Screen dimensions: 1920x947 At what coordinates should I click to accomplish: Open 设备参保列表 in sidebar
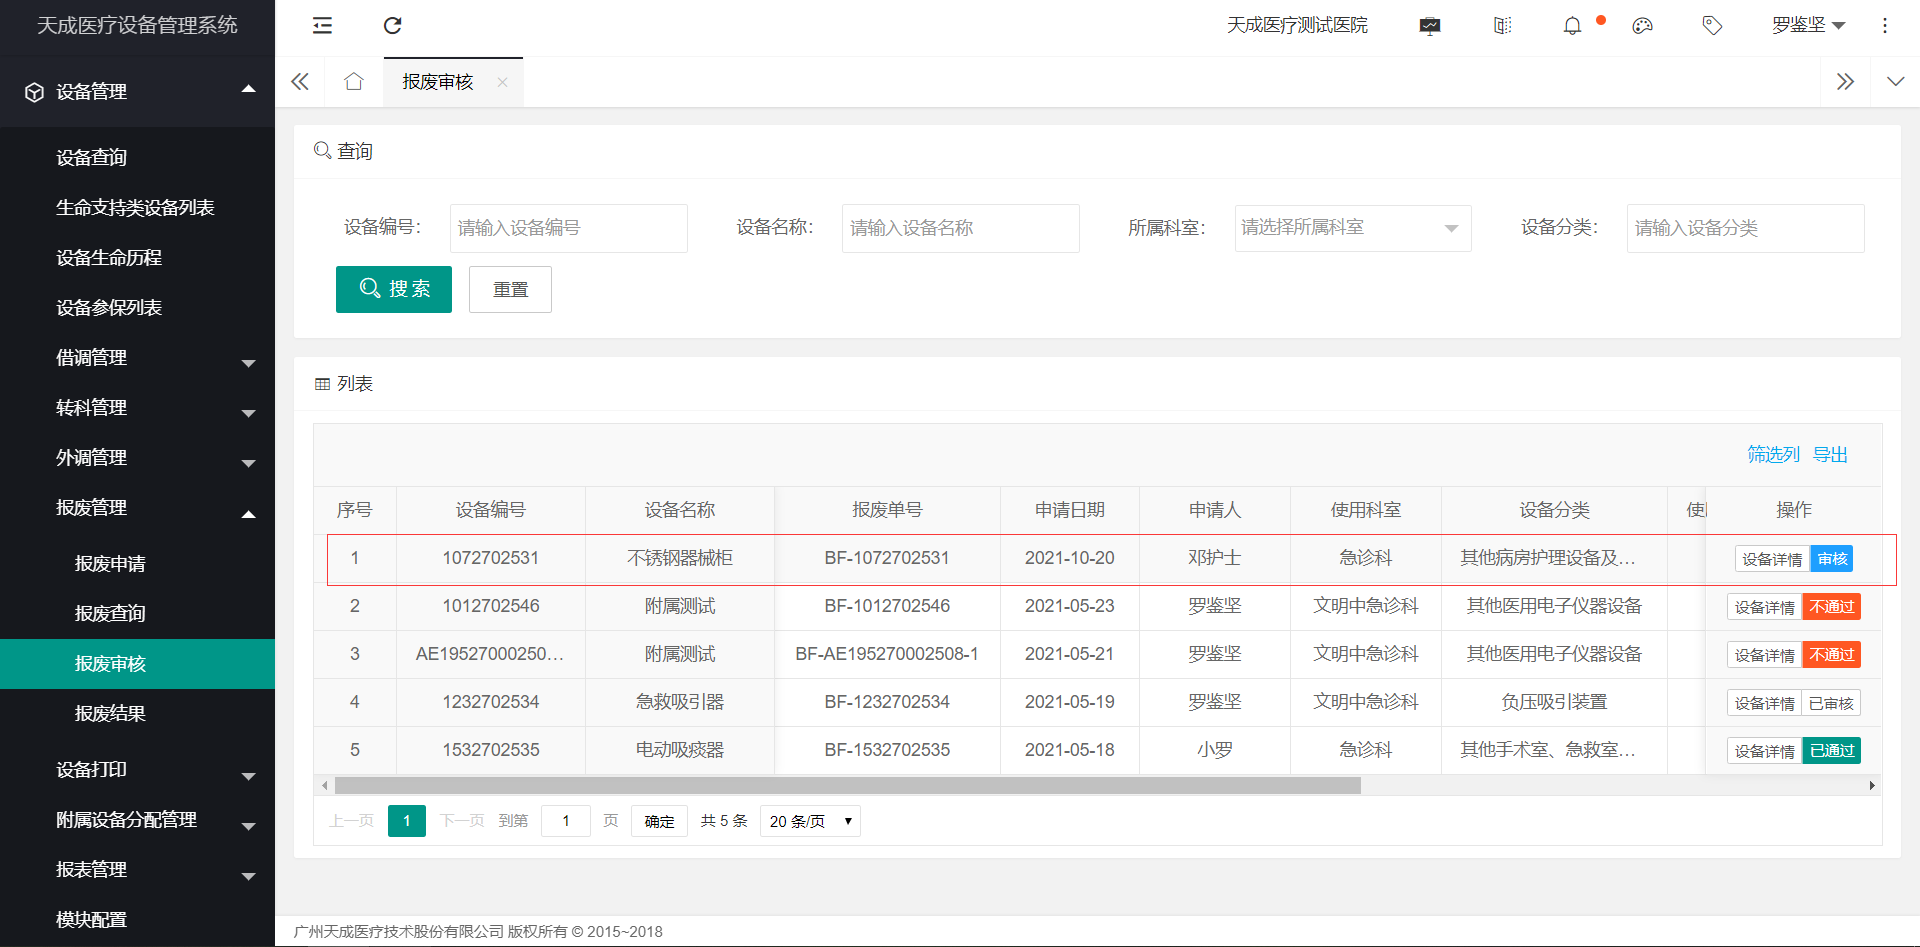click(109, 308)
